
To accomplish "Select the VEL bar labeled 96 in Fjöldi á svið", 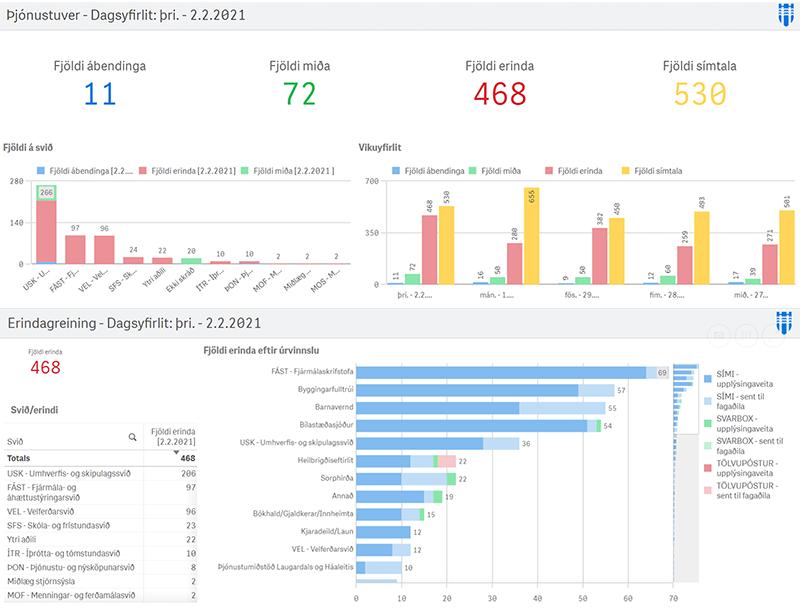I will click(104, 249).
